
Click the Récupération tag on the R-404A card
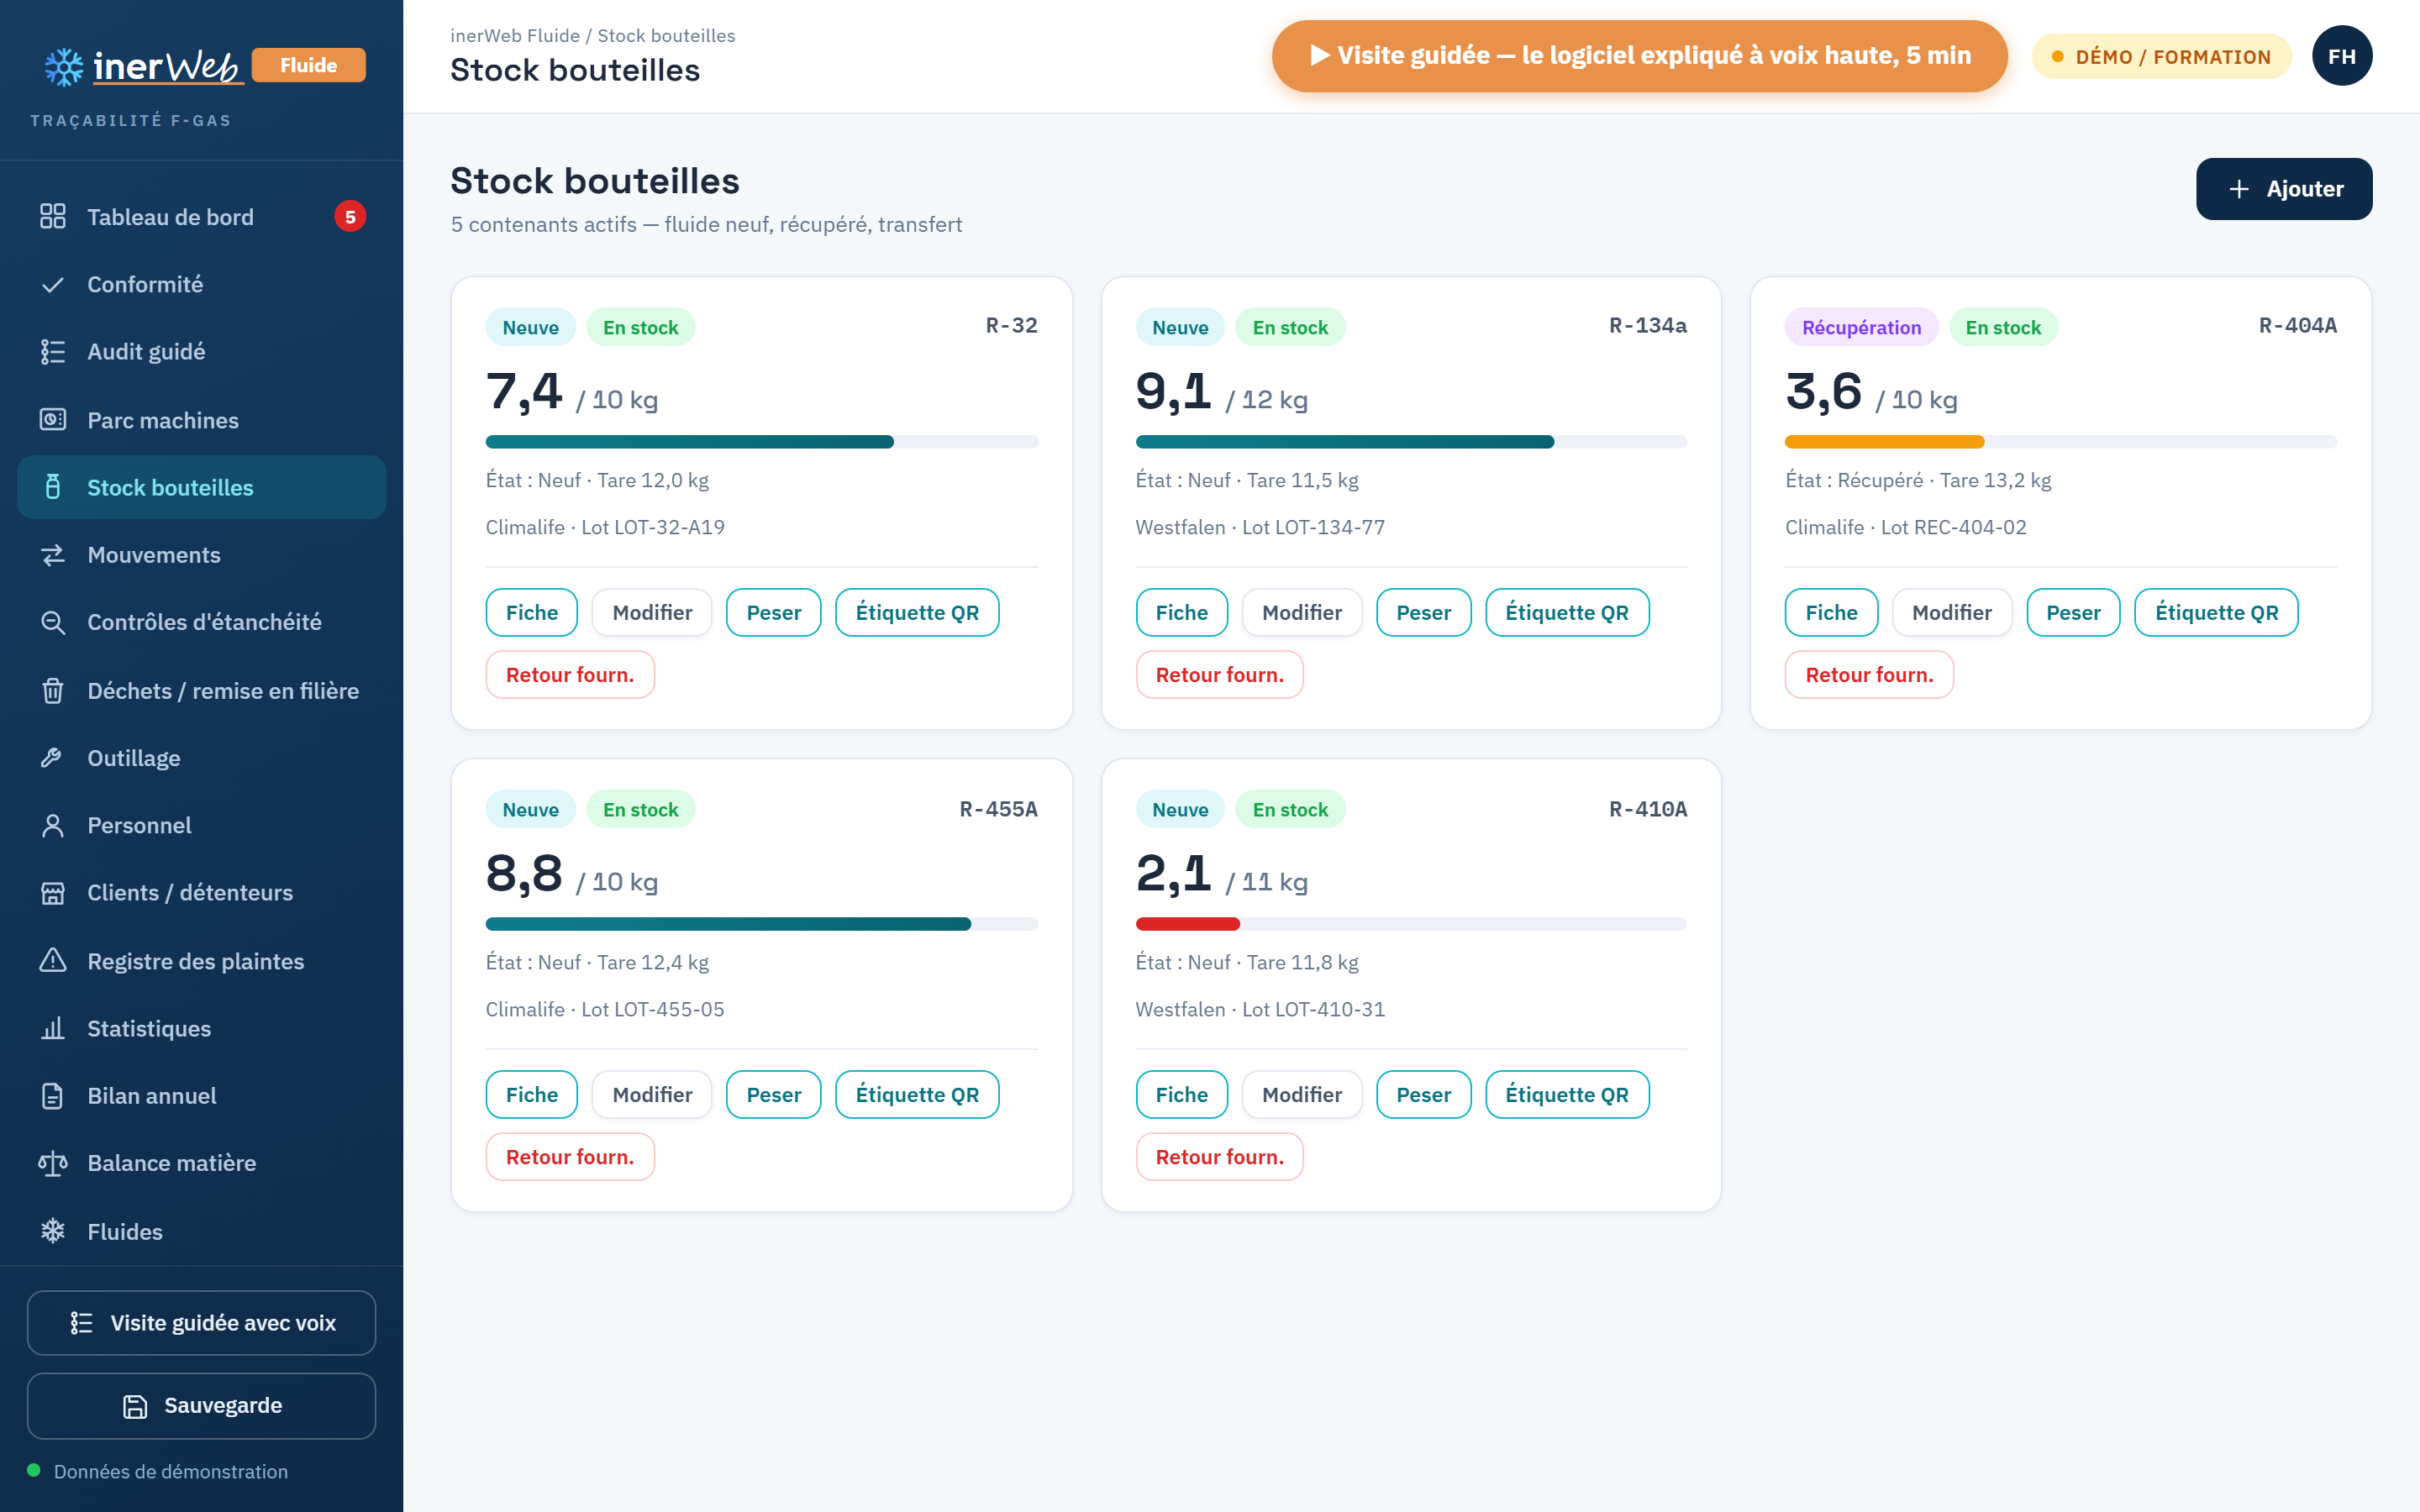(x=1861, y=327)
